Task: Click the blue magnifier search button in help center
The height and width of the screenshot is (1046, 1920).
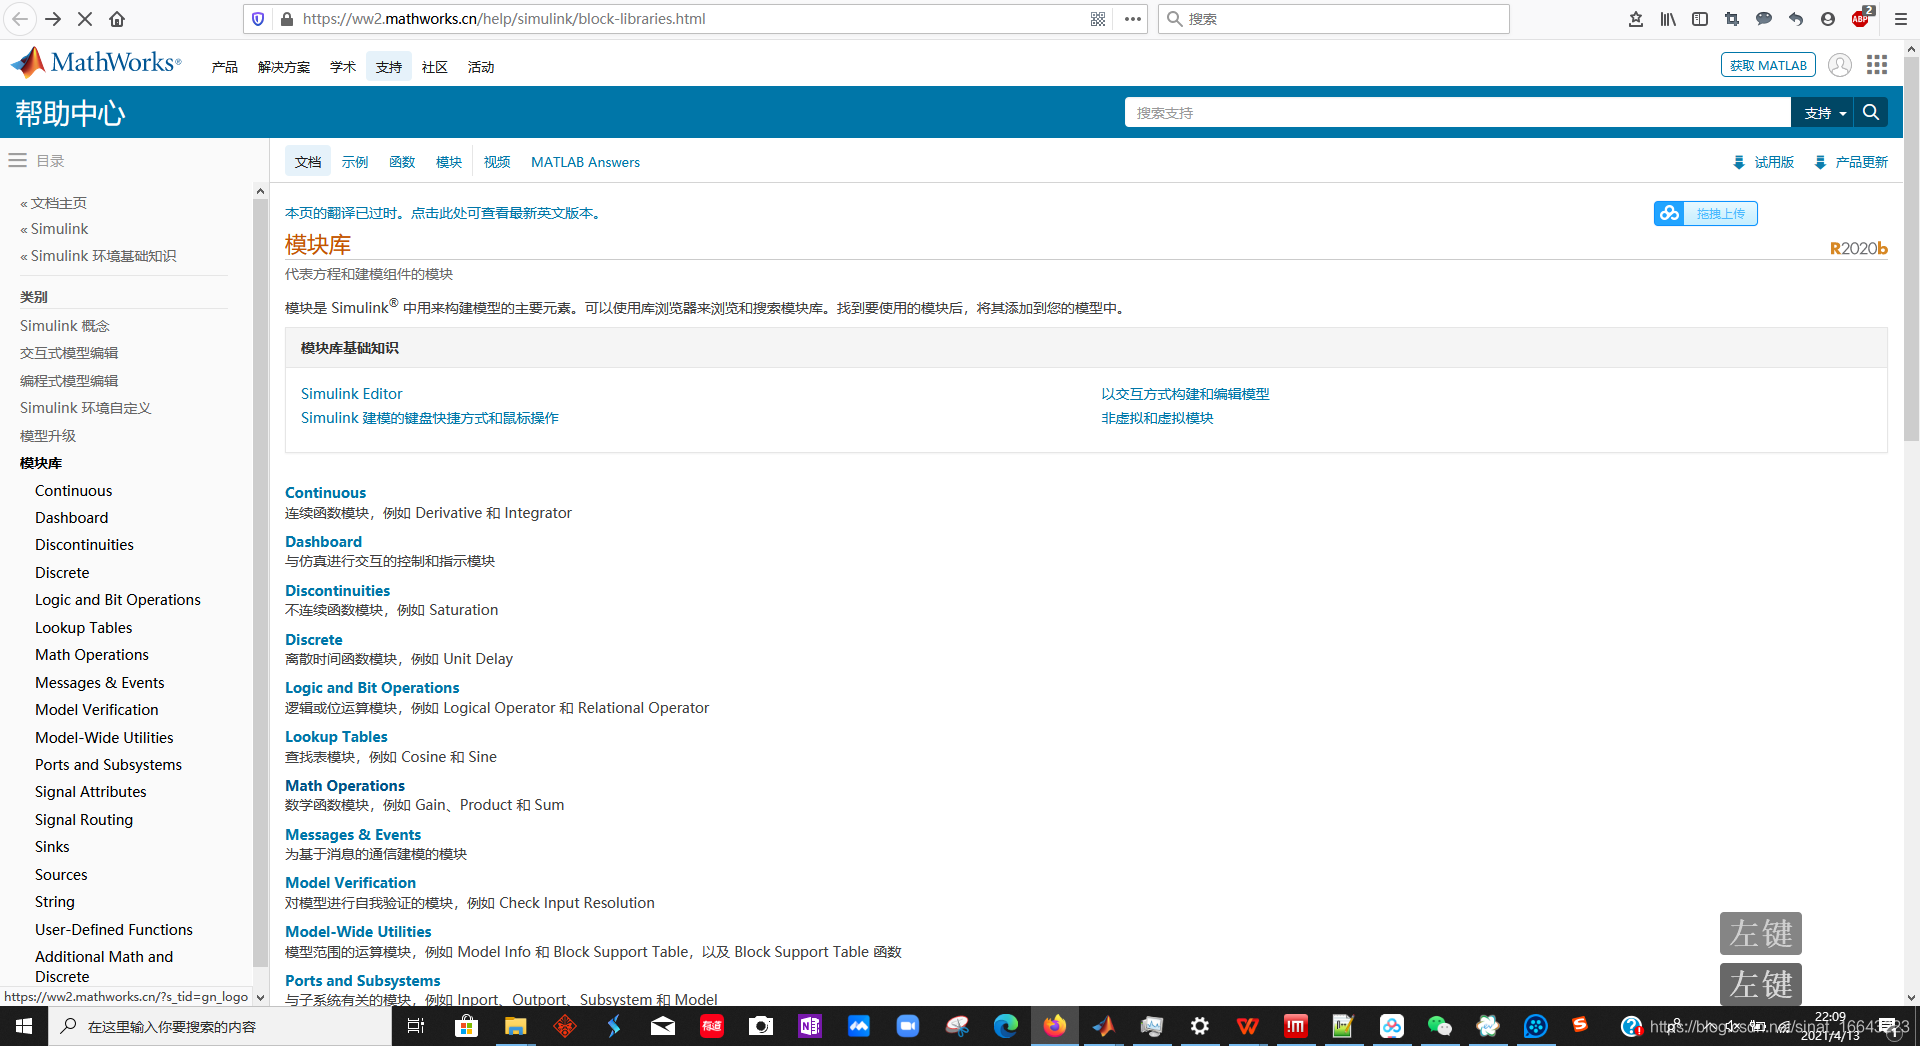Action: [1871, 113]
